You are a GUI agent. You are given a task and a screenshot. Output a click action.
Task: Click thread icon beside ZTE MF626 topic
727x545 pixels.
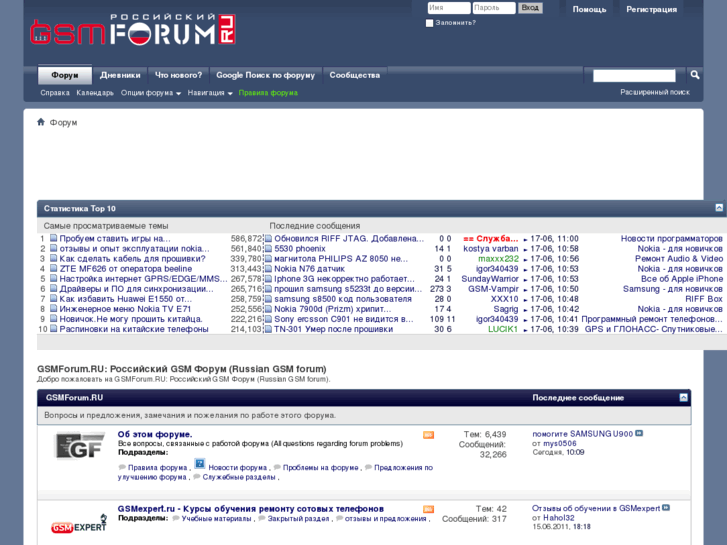54,269
